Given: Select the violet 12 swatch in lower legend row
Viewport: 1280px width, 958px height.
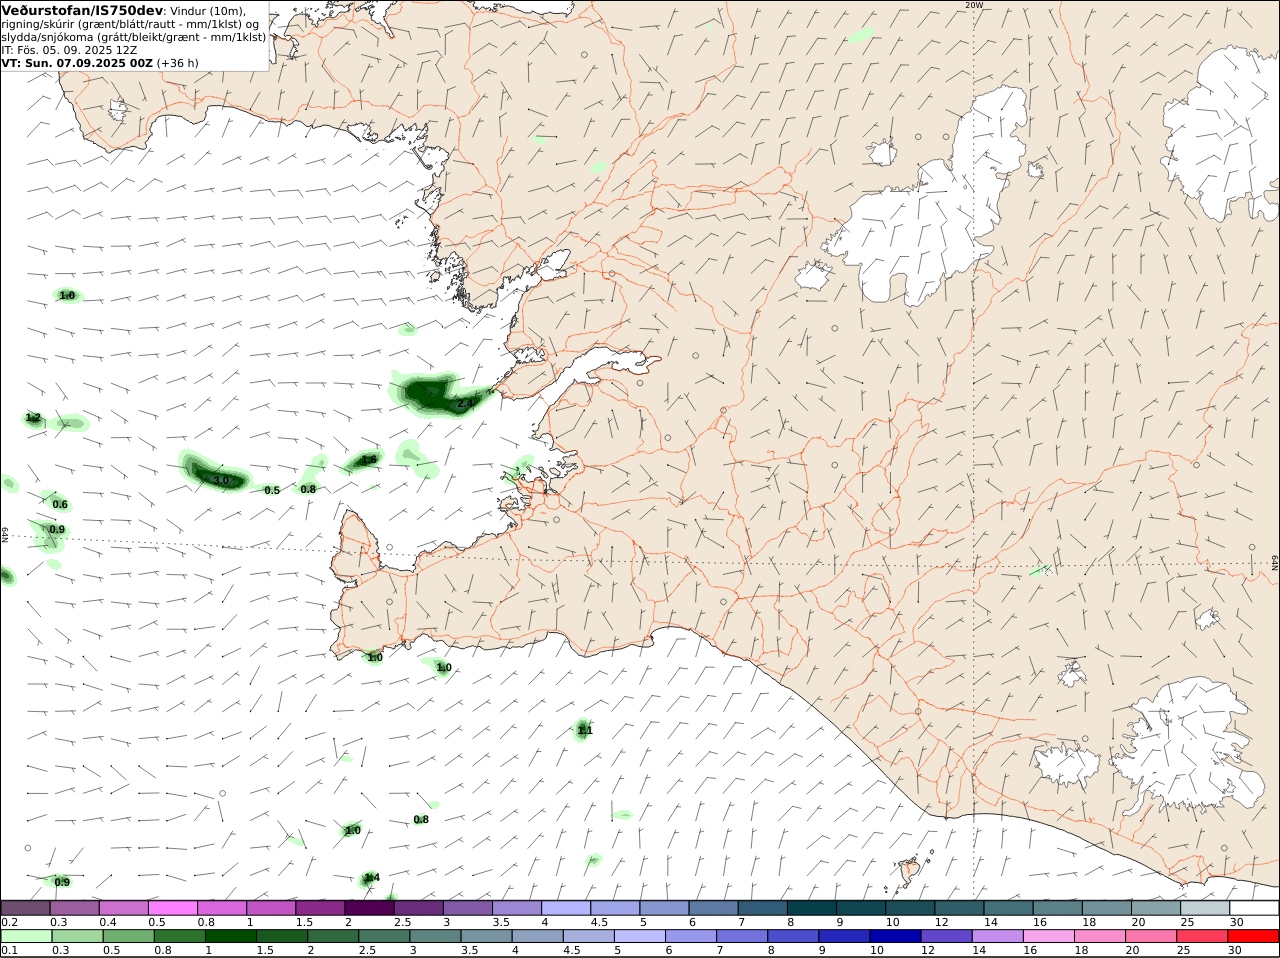Looking at the screenshot, I should tap(946, 936).
